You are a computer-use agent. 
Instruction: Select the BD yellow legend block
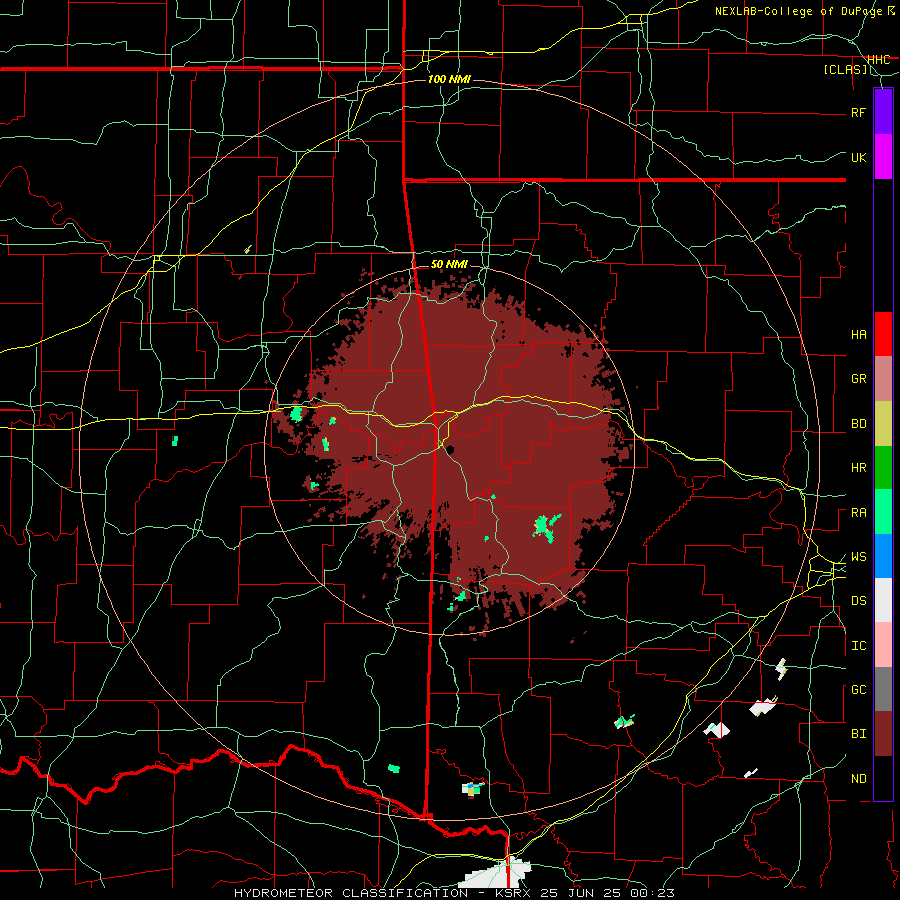pyautogui.click(x=883, y=424)
